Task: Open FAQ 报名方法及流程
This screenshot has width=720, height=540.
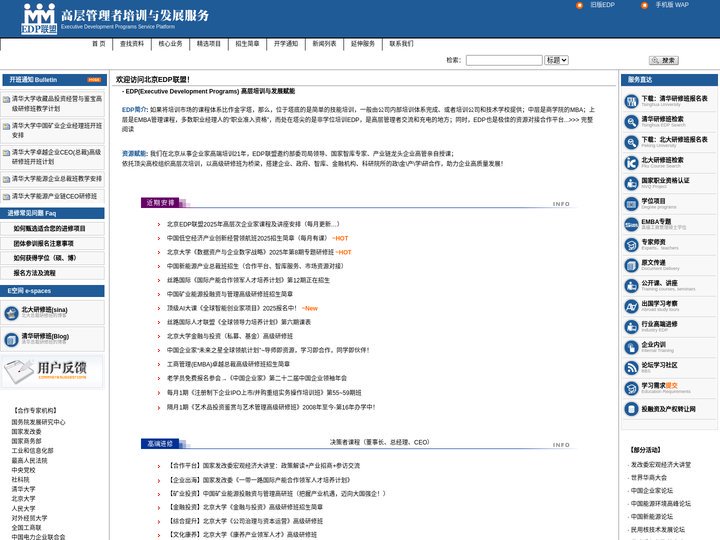Action: 34,273
